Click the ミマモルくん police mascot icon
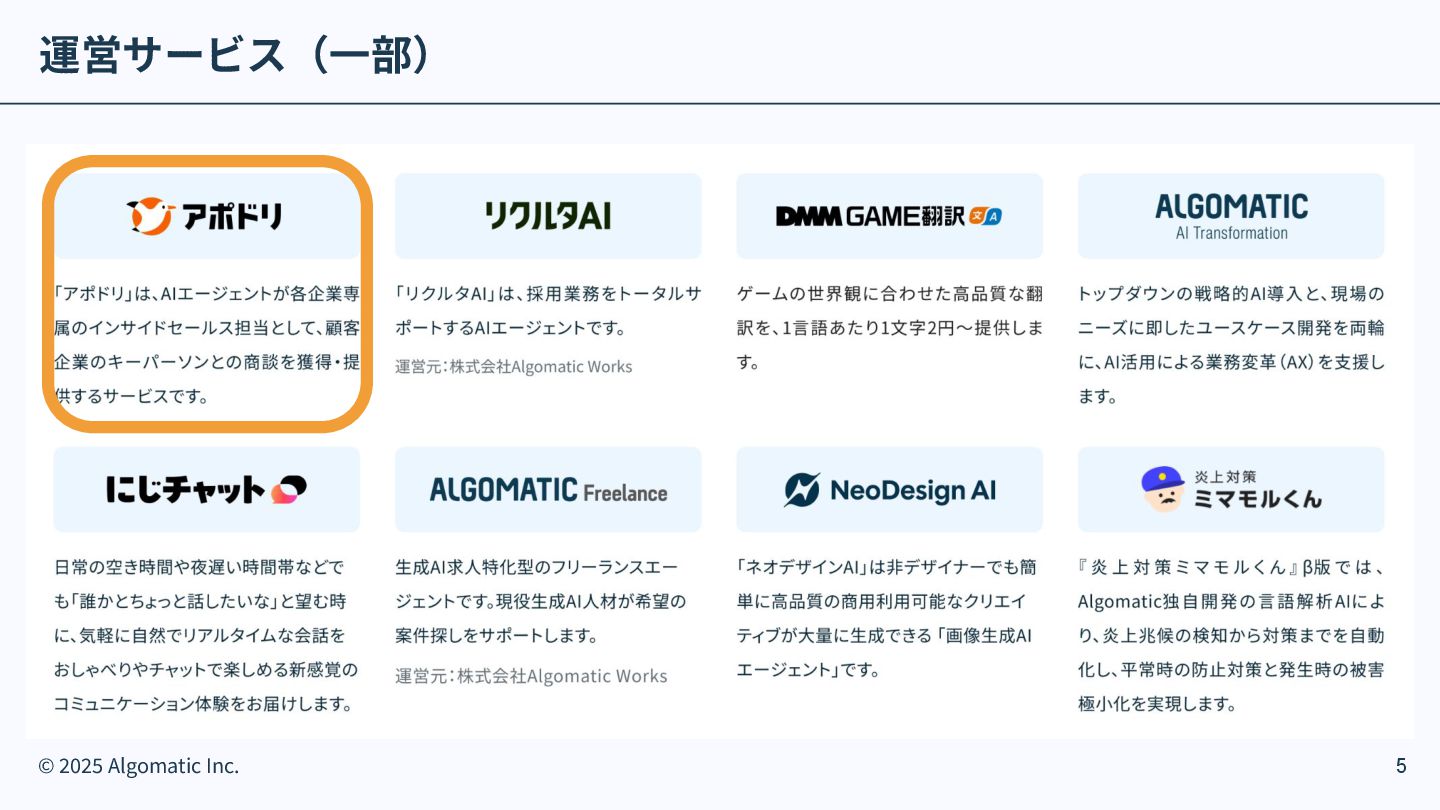 point(1163,489)
